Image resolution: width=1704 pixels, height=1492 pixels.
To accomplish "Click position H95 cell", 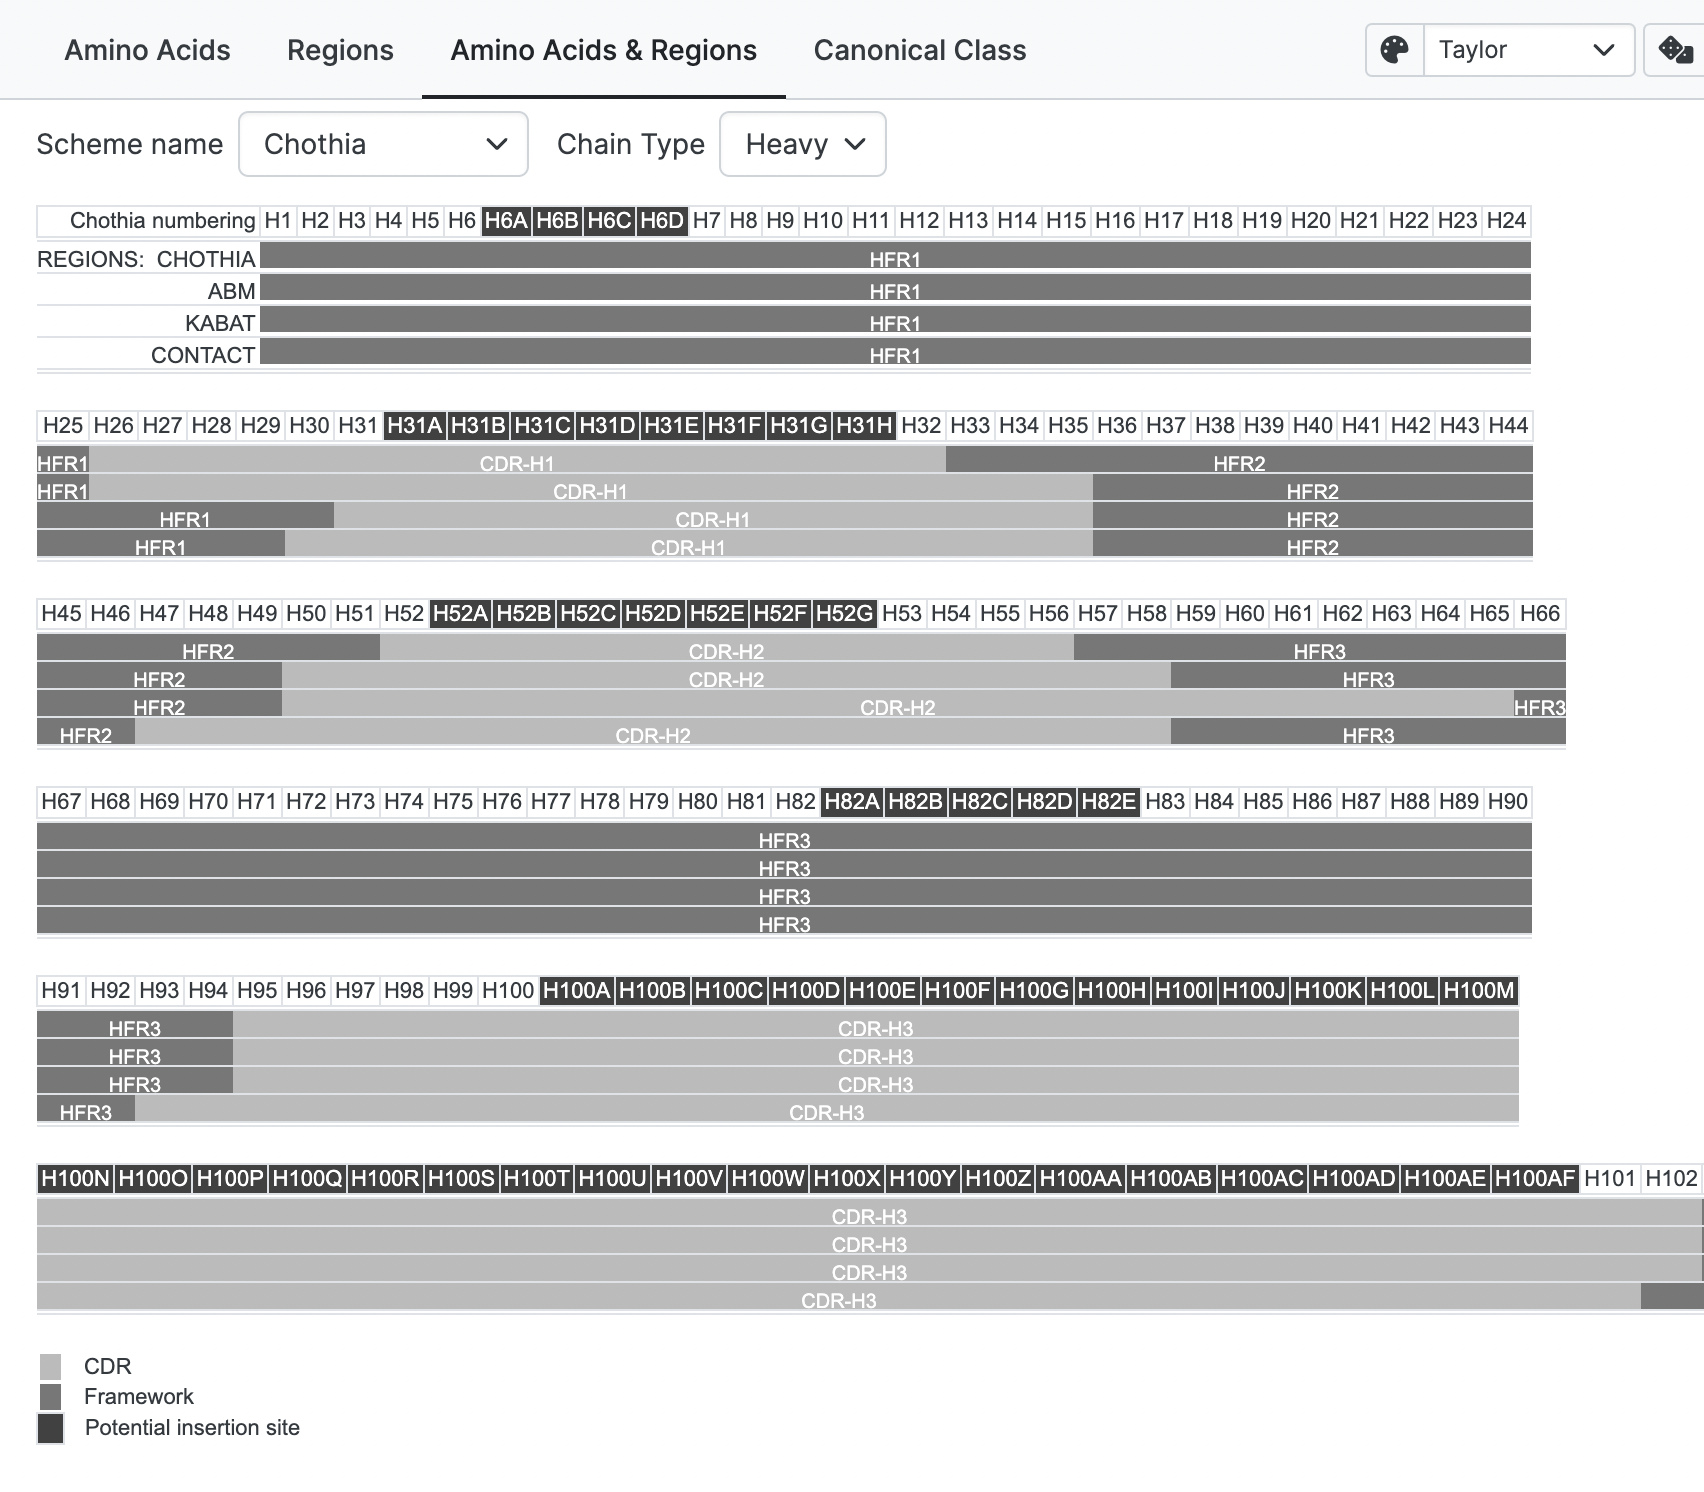I will coord(257,990).
